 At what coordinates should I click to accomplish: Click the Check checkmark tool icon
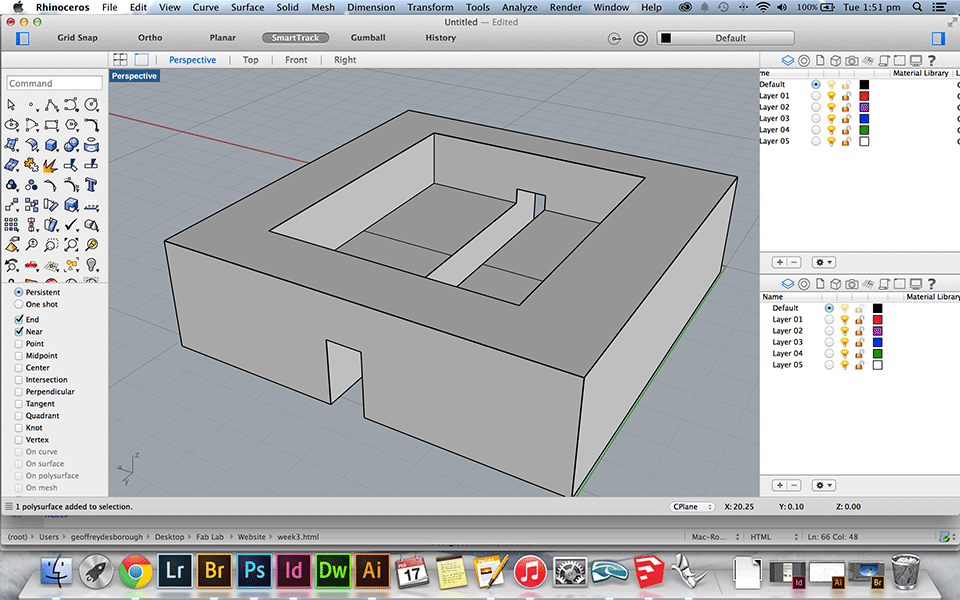(71, 224)
